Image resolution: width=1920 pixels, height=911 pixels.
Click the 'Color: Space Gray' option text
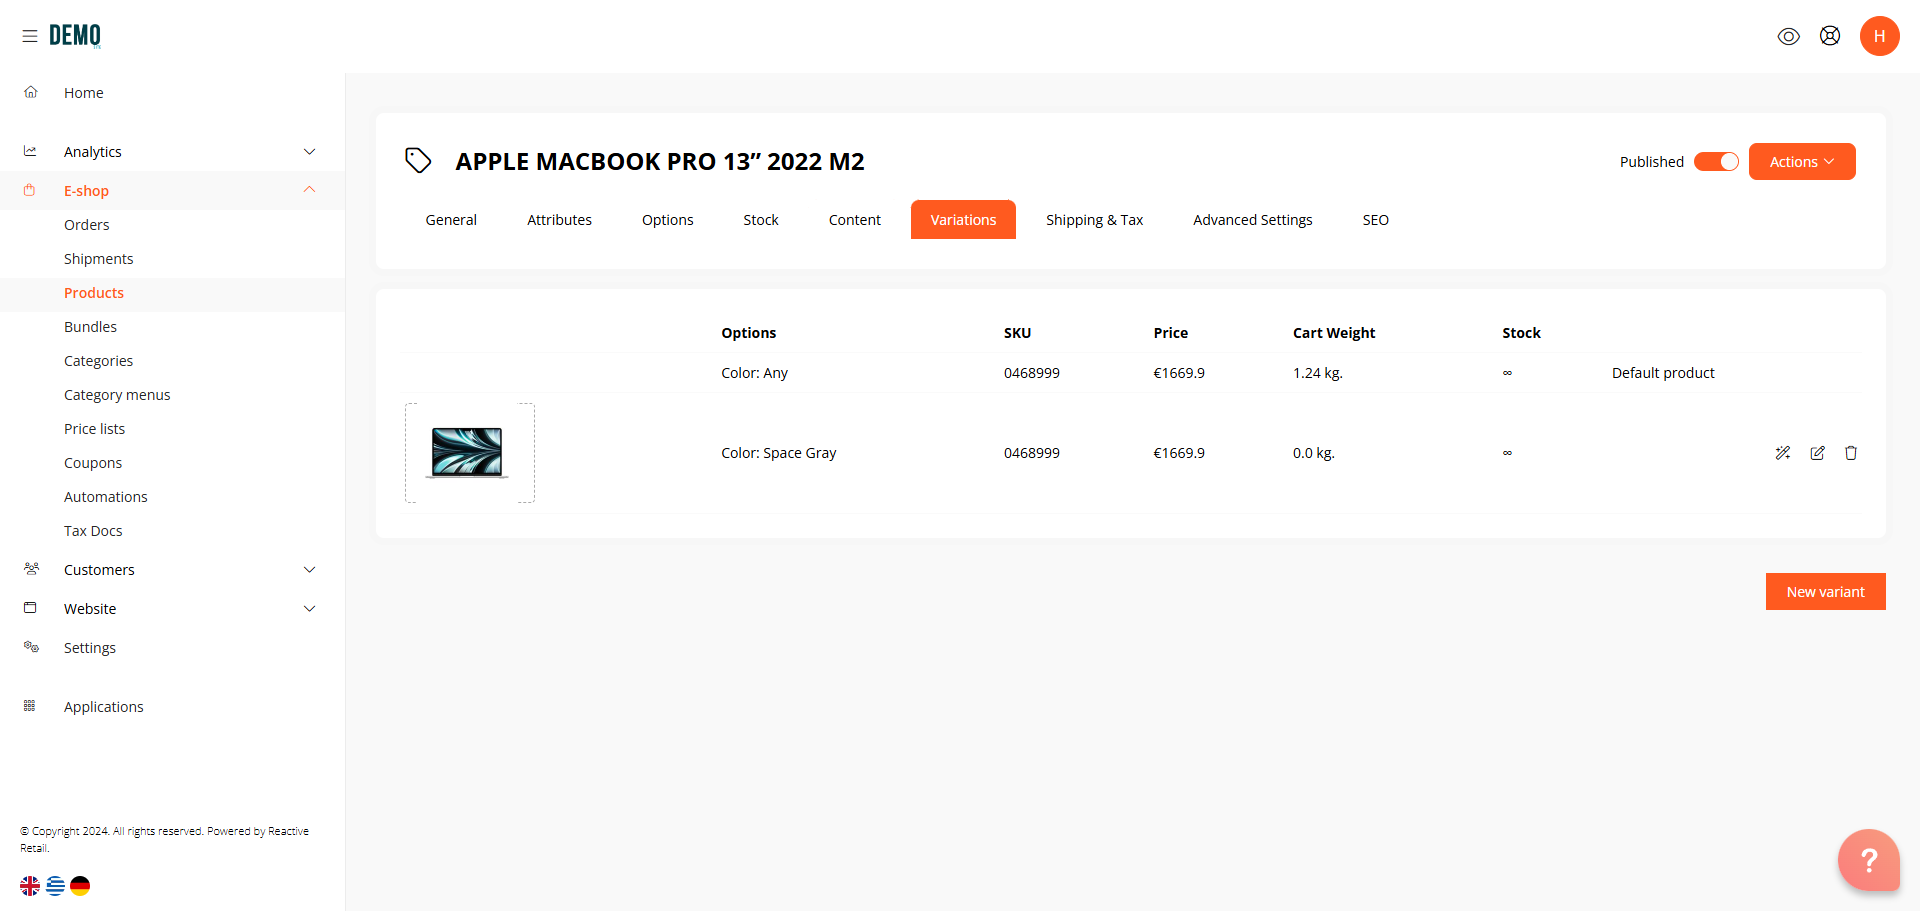click(x=778, y=453)
